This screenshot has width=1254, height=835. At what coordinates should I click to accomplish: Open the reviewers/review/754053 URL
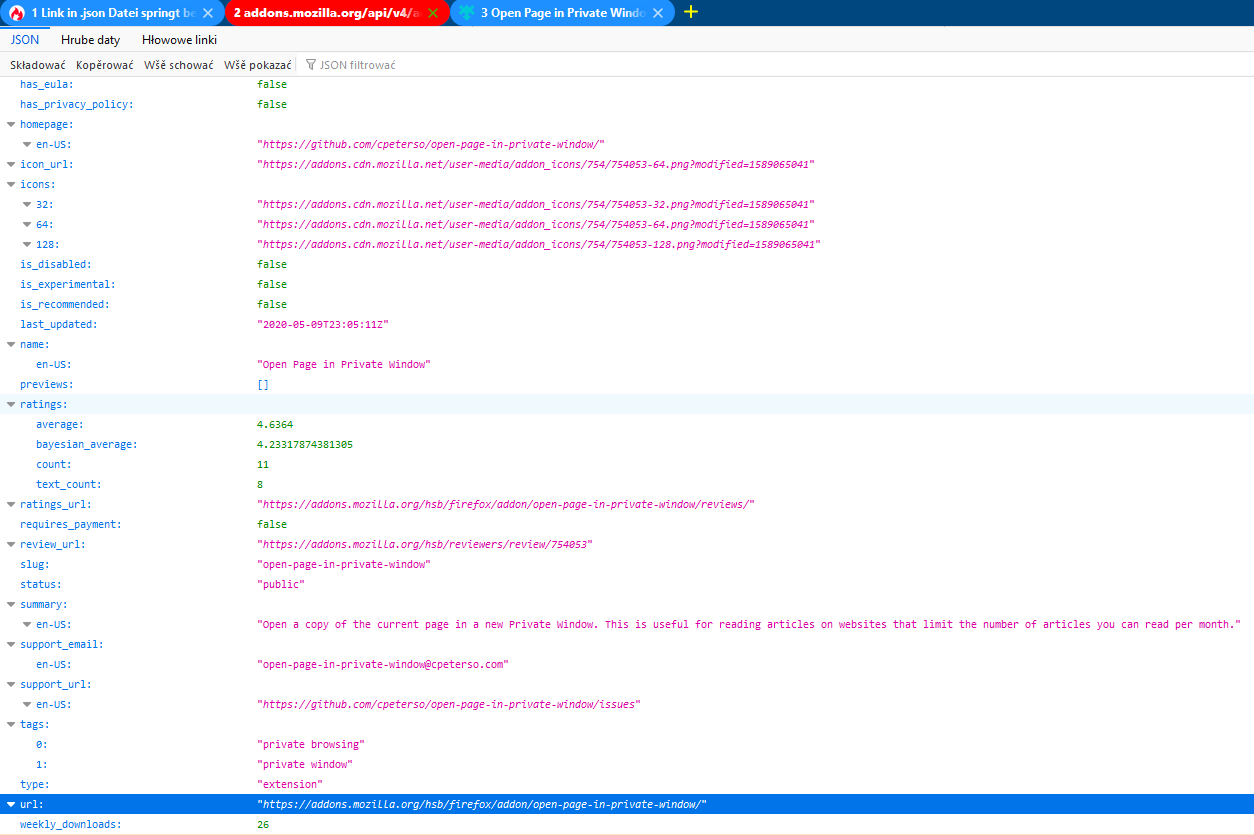pos(425,544)
